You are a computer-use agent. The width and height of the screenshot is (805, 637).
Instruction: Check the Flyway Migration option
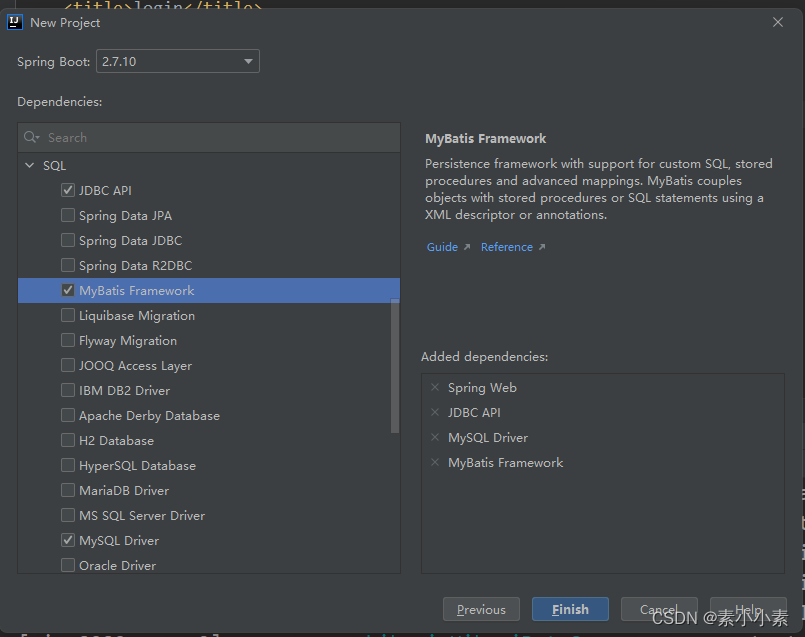68,340
